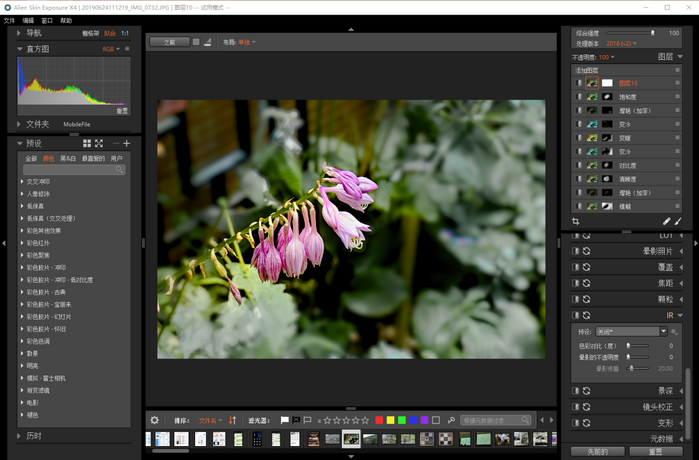The image size is (699, 460).
Task: Toggle the 饱和度 layer on or off
Action: click(x=579, y=96)
